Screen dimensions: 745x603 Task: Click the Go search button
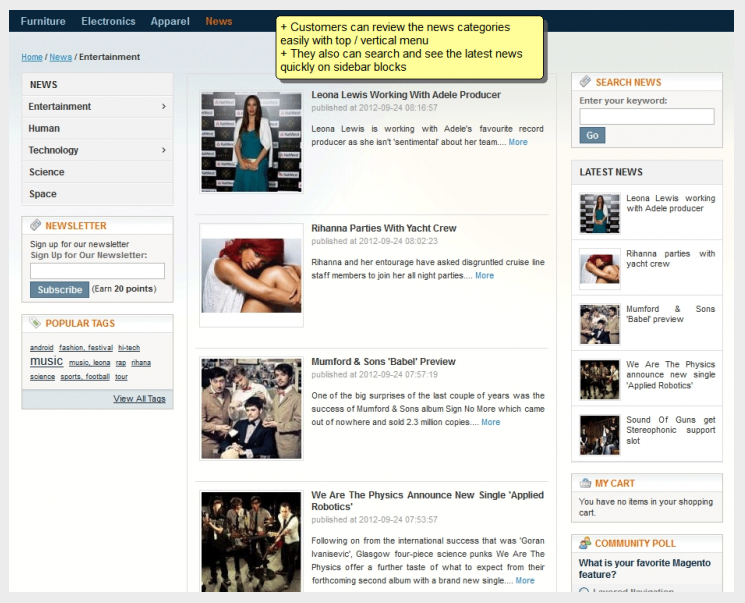(x=592, y=135)
